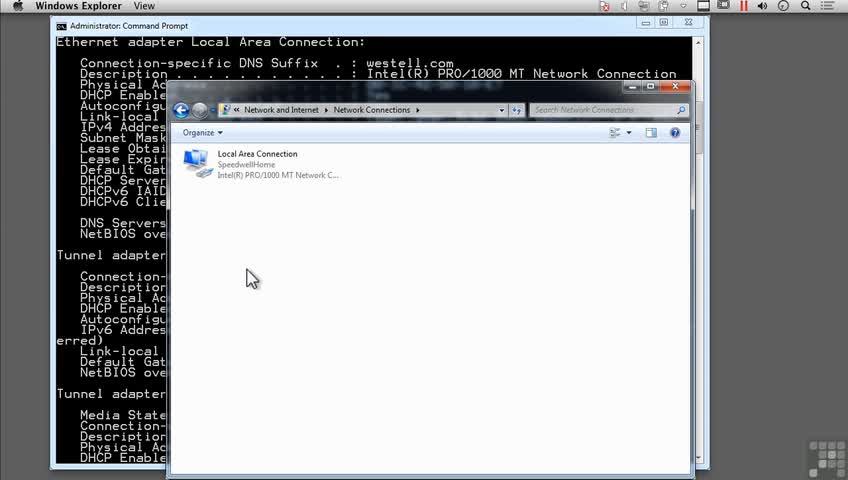Click the Ethernet adapter Local Area Connection line
The image size is (848, 480).
pos(210,42)
